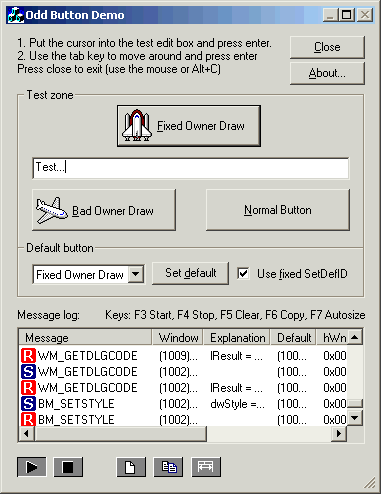The width and height of the screenshot is (381, 494).
Task: Click the horizontal scrollbar thumb in the log
Action: pos(120,433)
